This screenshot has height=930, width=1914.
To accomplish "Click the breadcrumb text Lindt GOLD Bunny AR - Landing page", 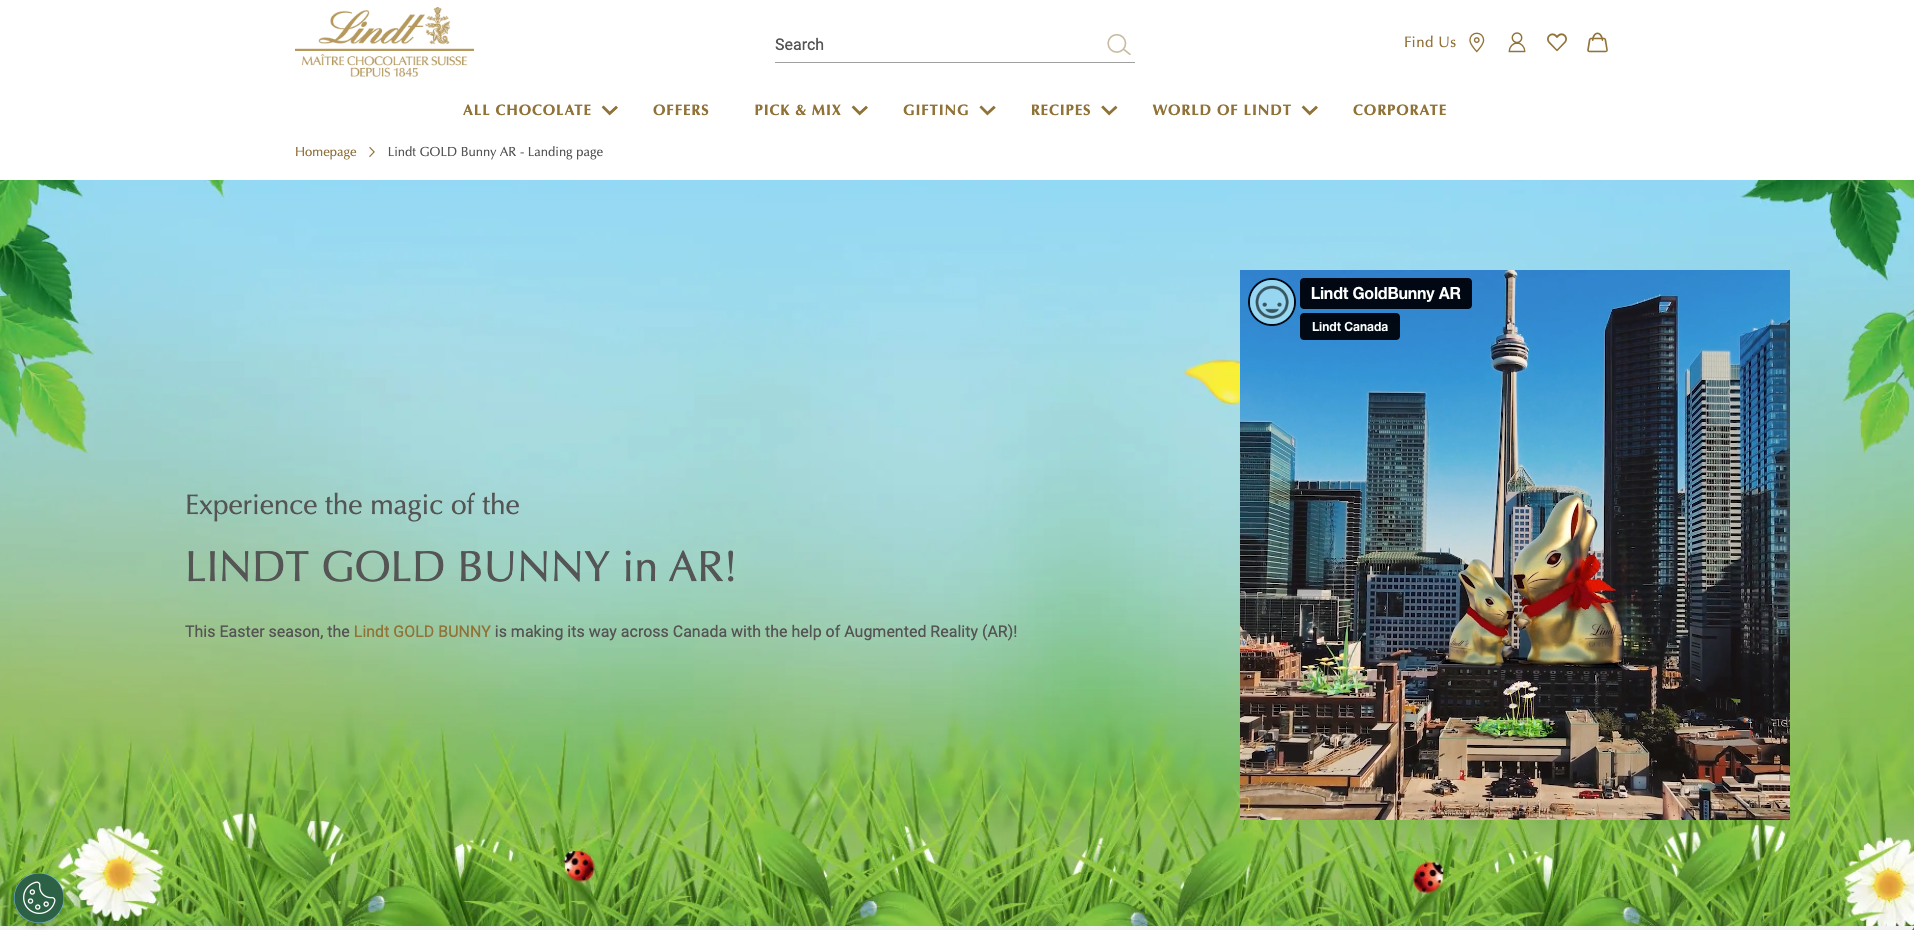I will (495, 152).
